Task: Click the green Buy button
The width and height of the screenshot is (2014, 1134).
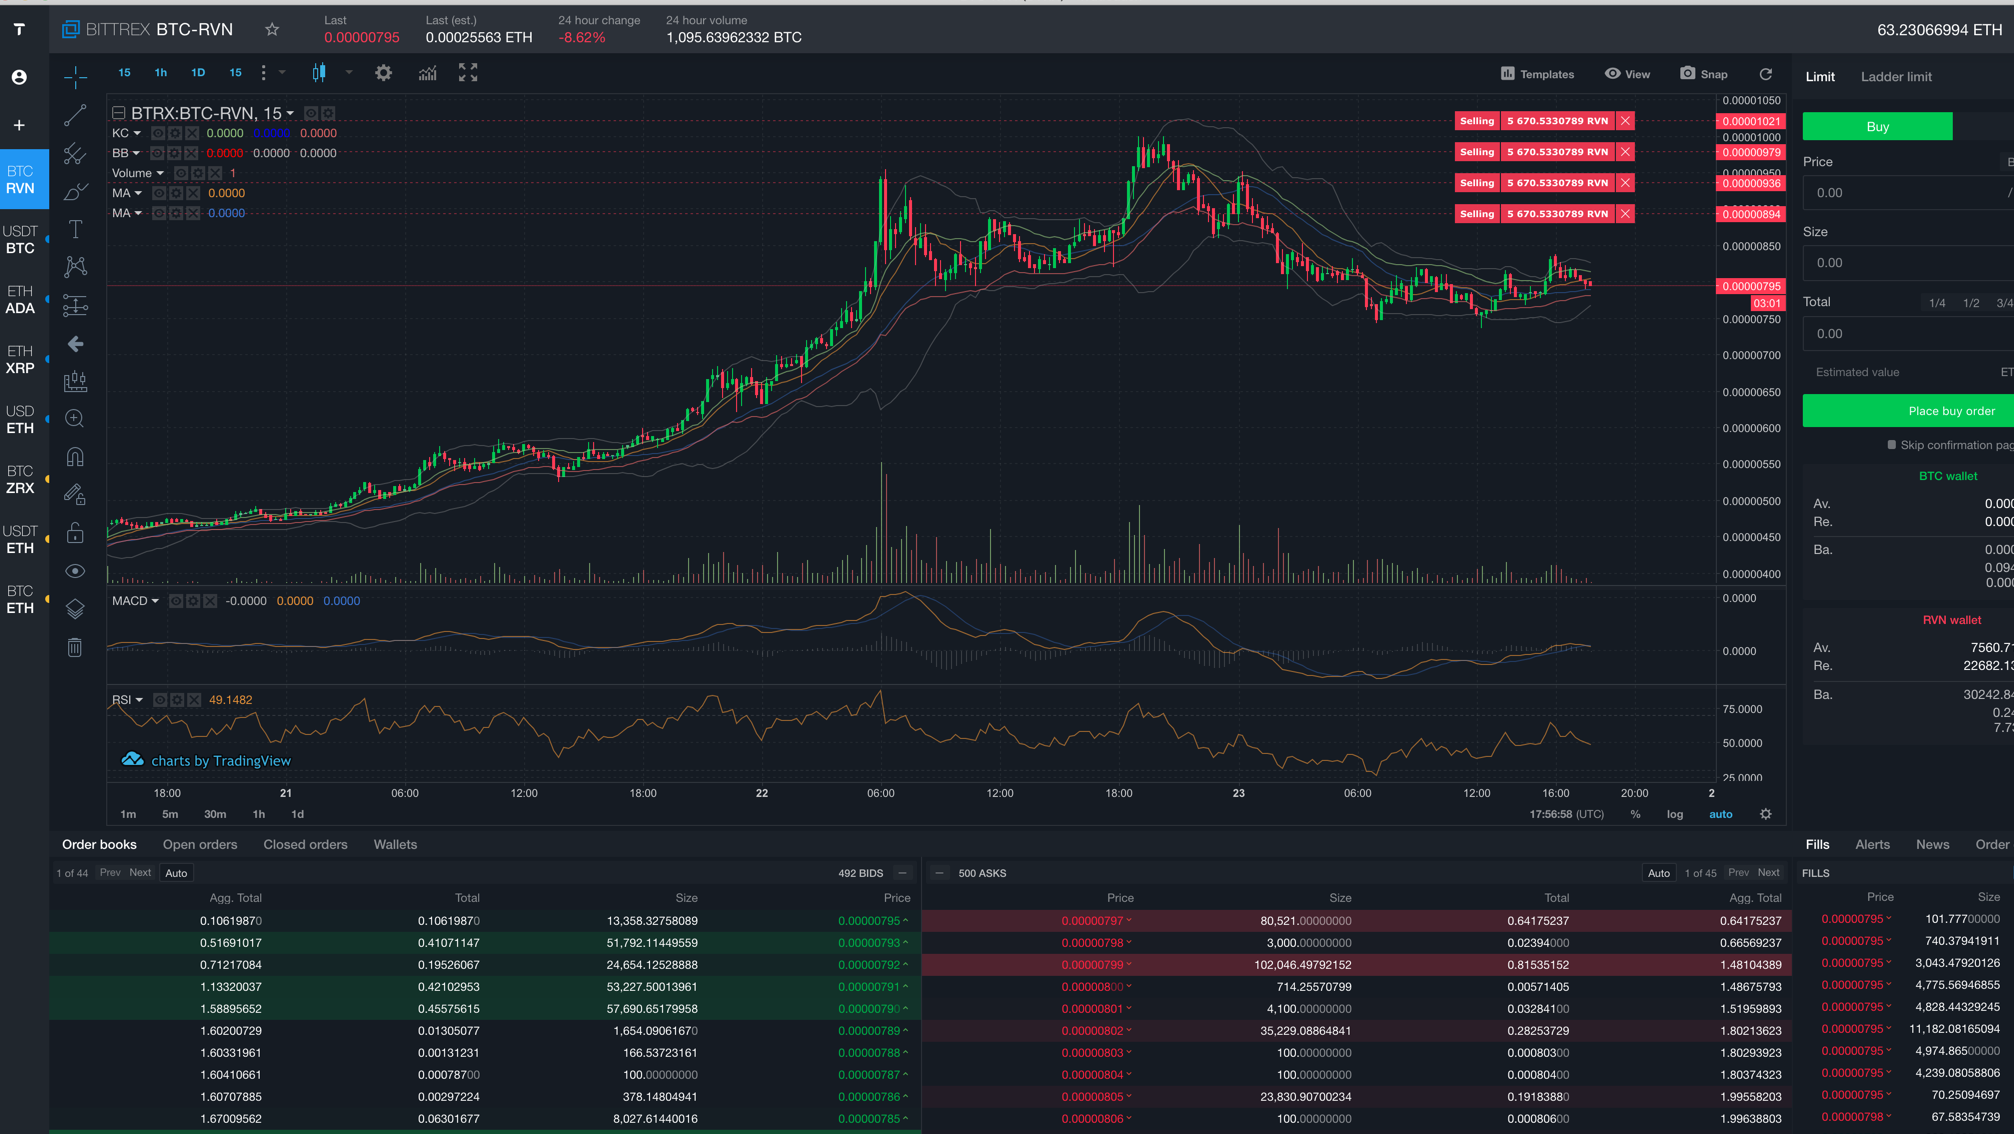Action: 1877,126
